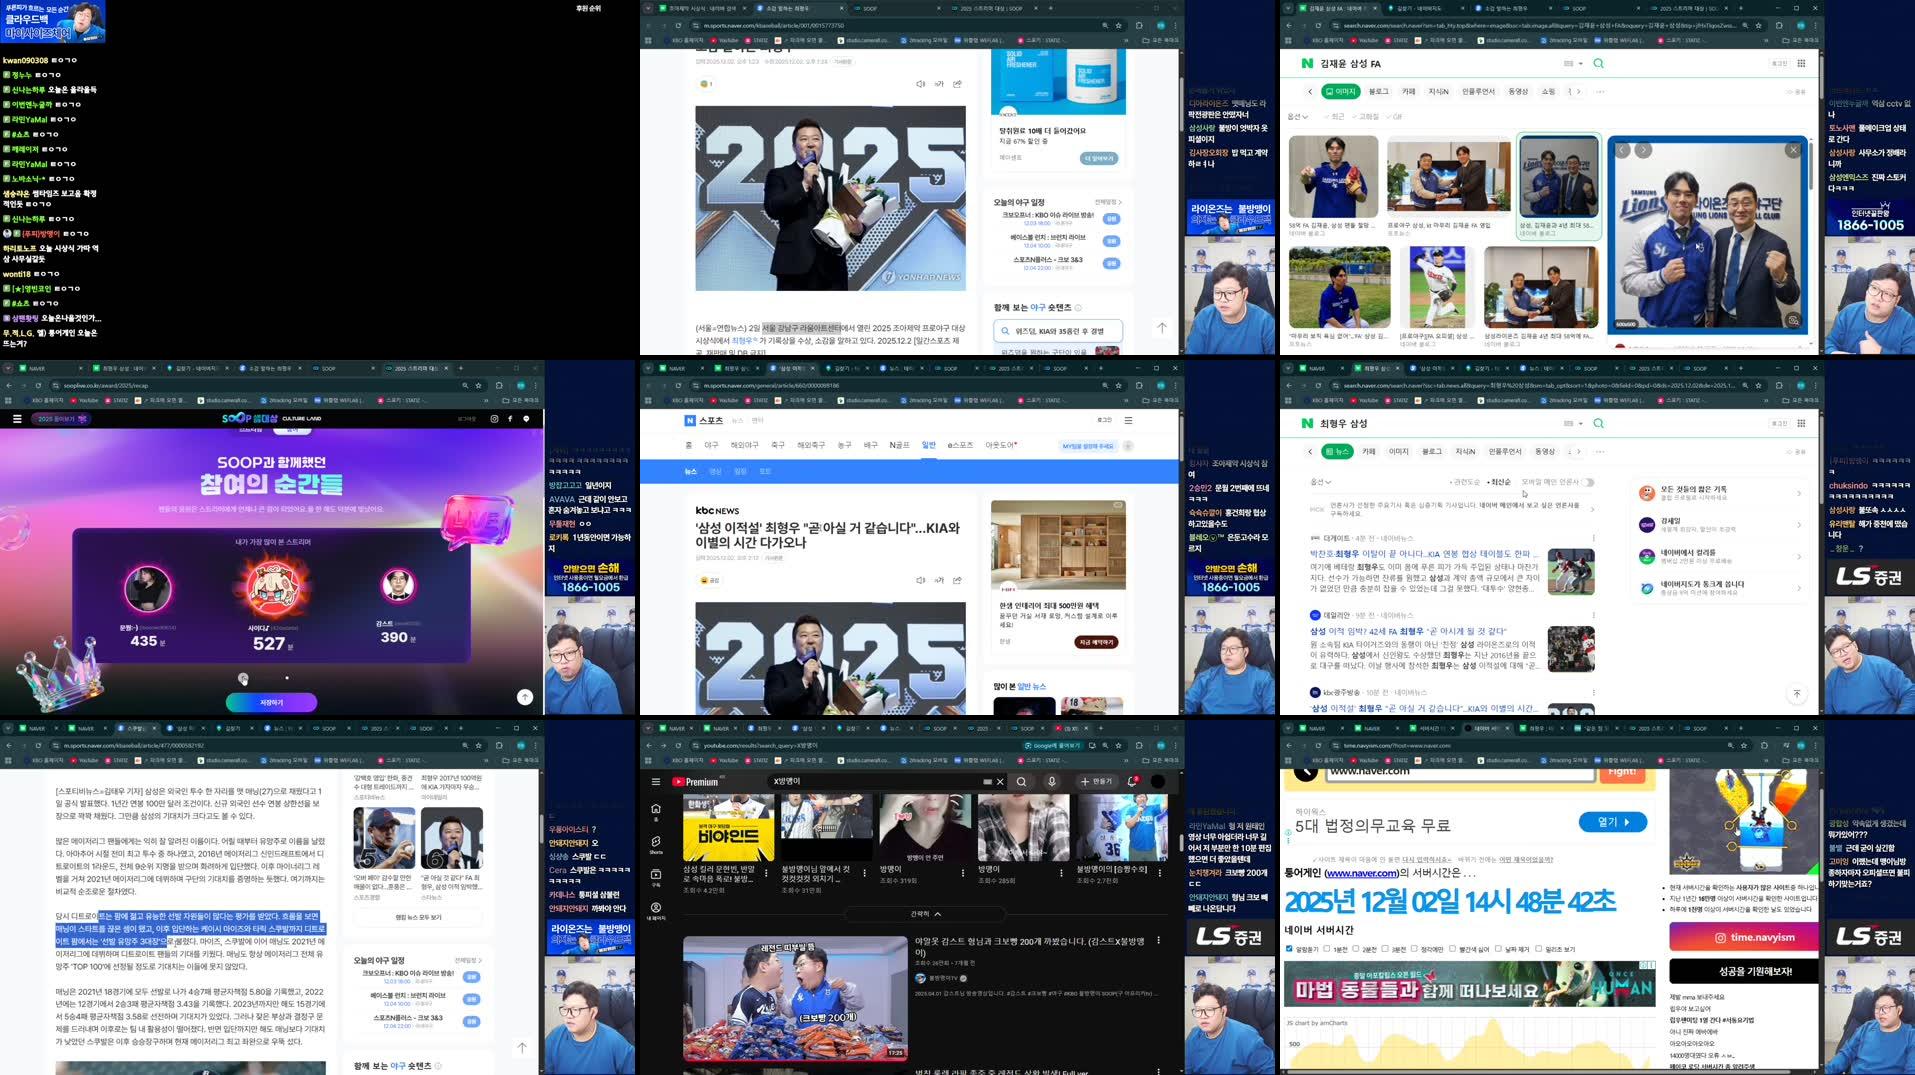
Task: Open the 최신순 sort dropdown on 최형우 news
Action: click(x=1500, y=481)
